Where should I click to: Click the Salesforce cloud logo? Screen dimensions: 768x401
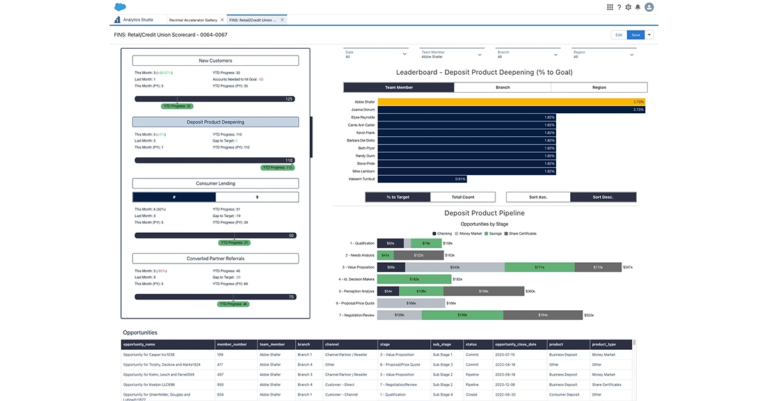[x=120, y=7]
